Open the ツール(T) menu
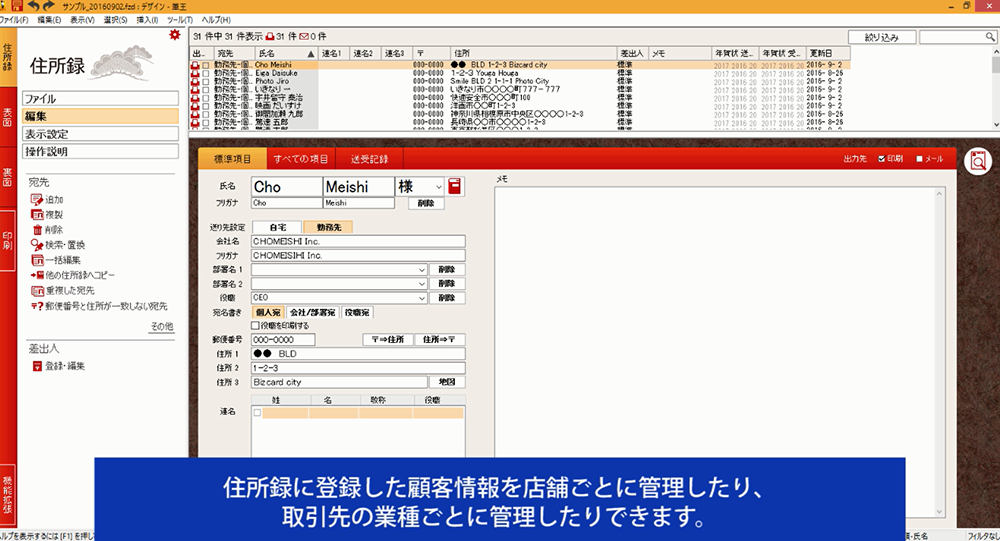Viewport: 1000px width, 541px height. click(180, 20)
